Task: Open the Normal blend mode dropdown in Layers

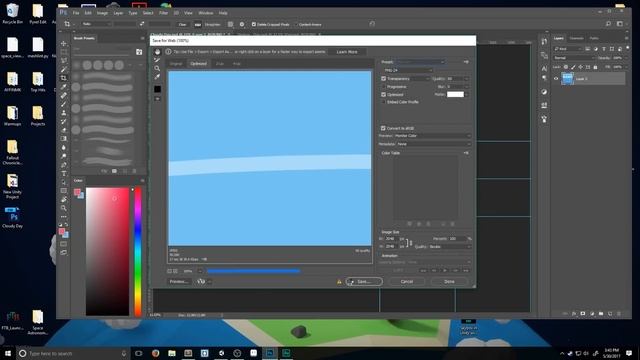Action: [x=574, y=58]
